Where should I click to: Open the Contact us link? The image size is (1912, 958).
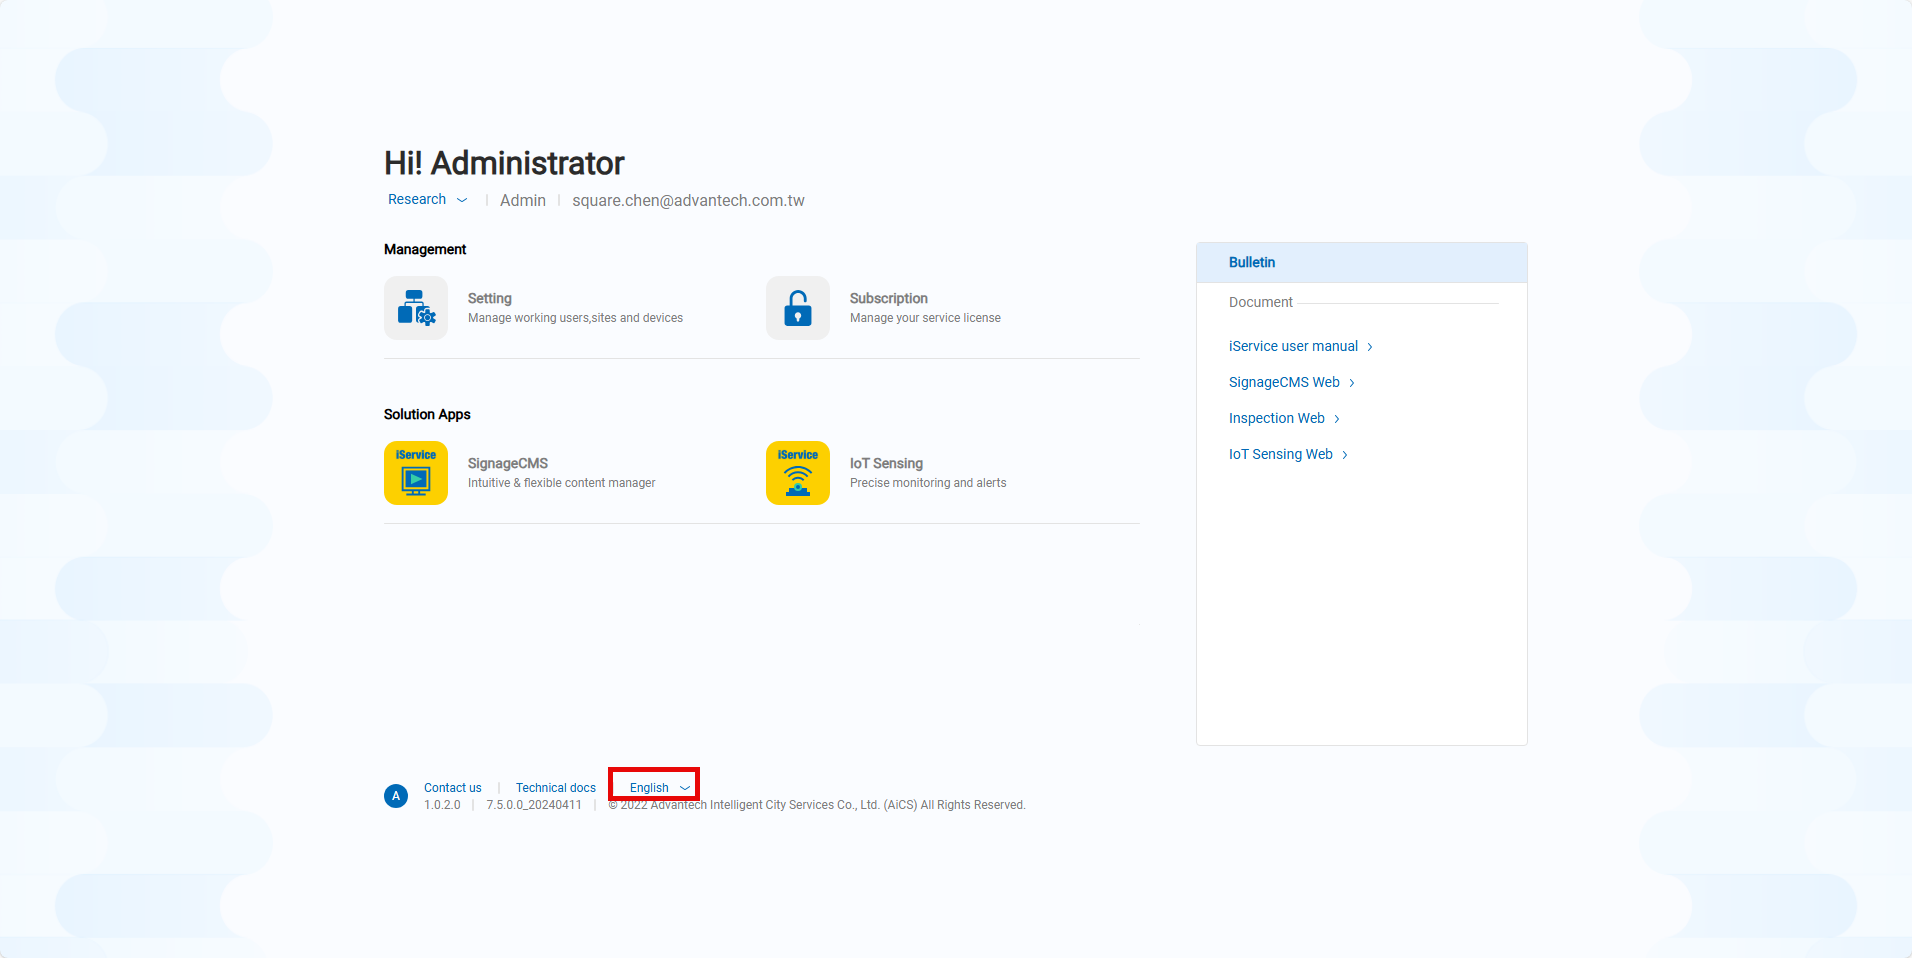pyautogui.click(x=452, y=788)
